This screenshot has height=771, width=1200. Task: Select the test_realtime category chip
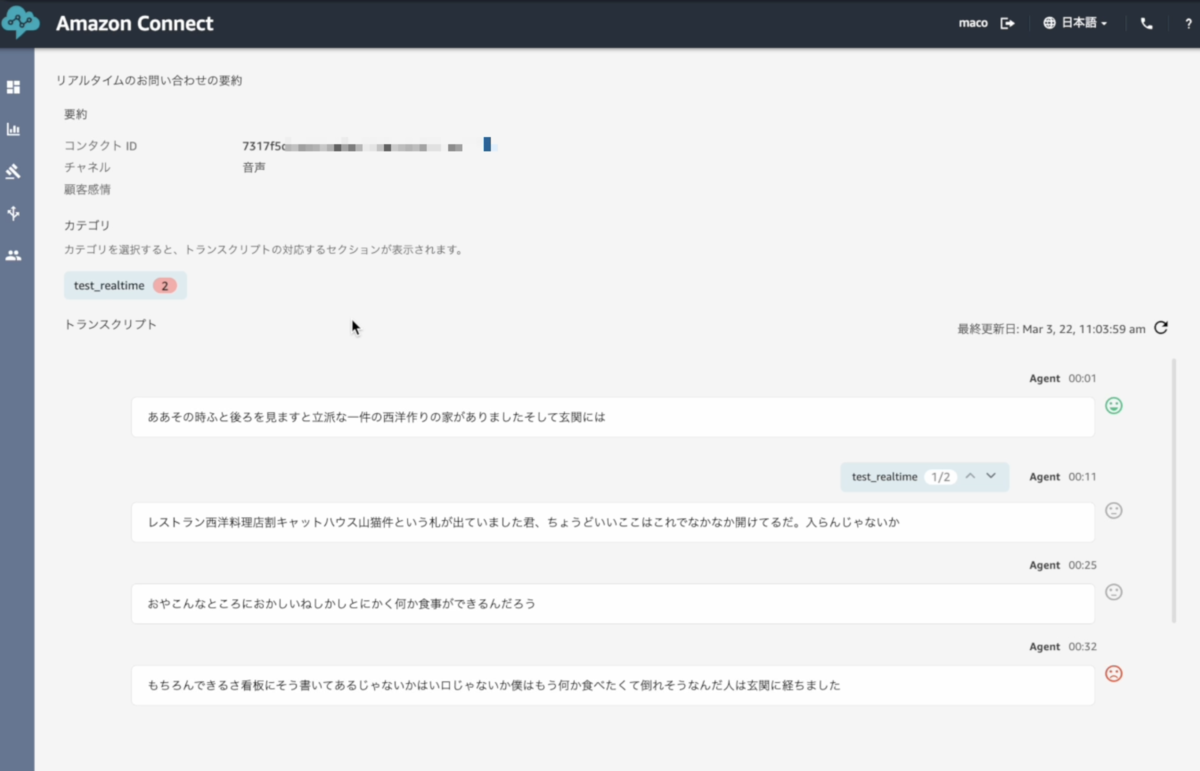[x=125, y=285]
